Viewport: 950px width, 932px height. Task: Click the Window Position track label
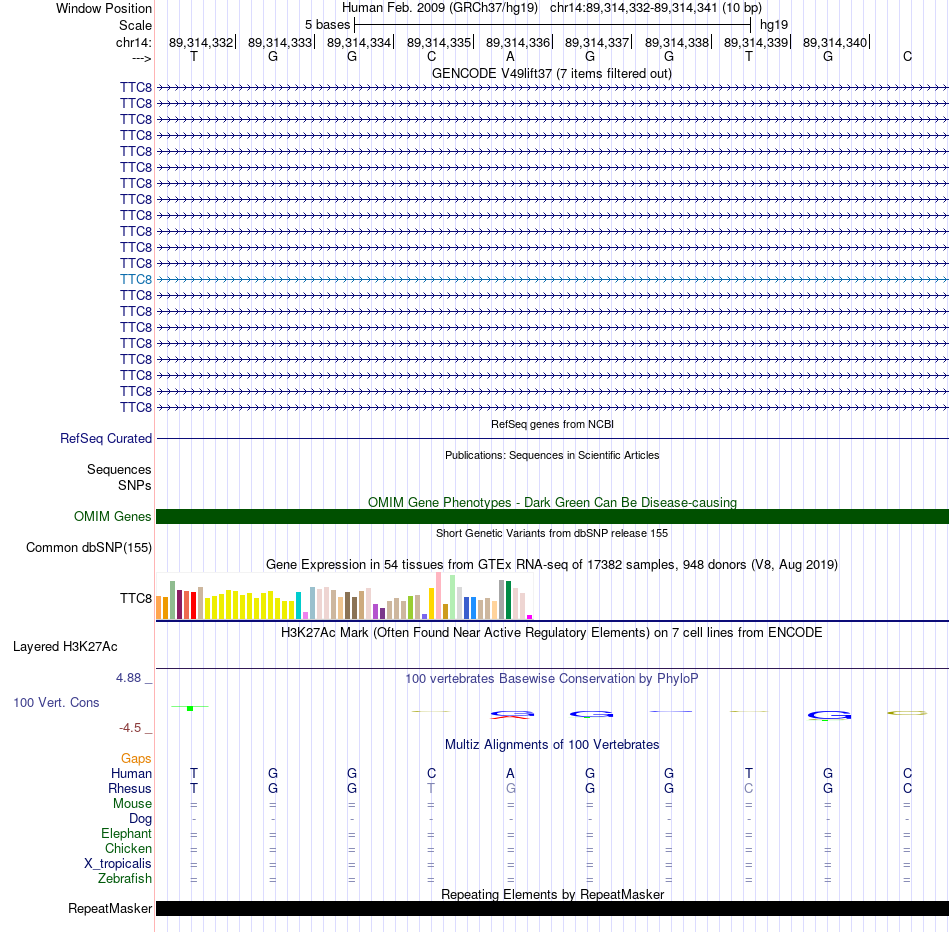(x=104, y=8)
